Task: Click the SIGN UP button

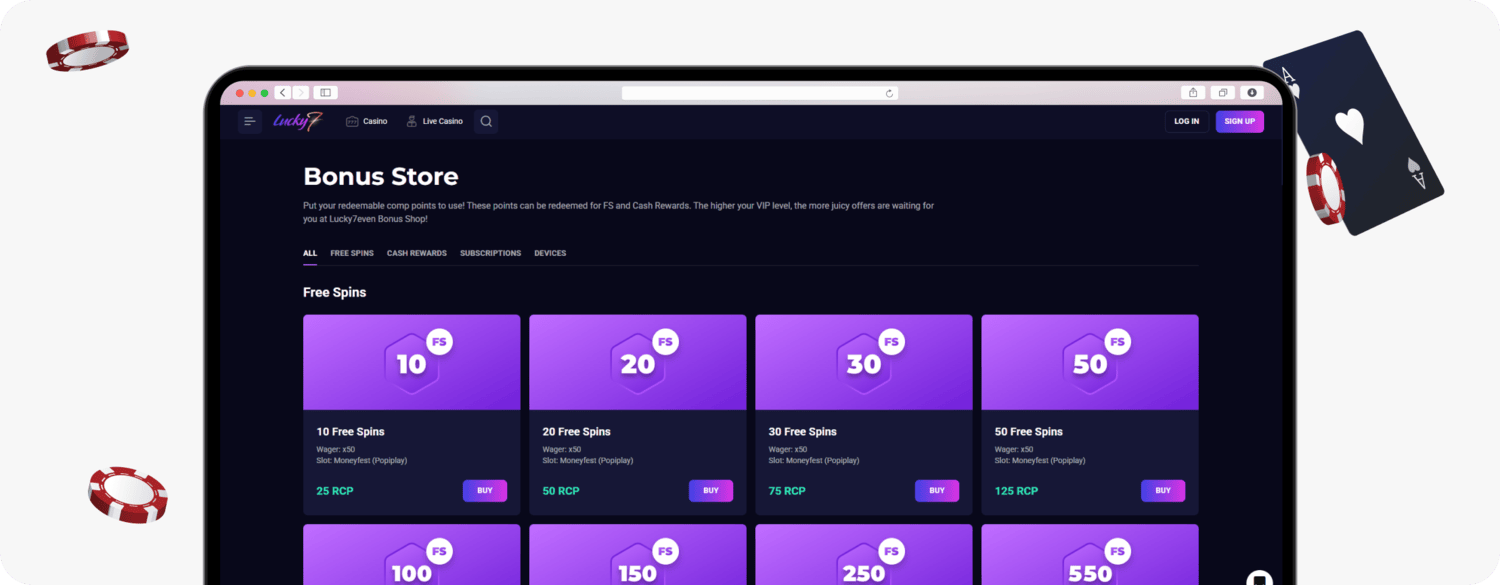Action: 1240,122
